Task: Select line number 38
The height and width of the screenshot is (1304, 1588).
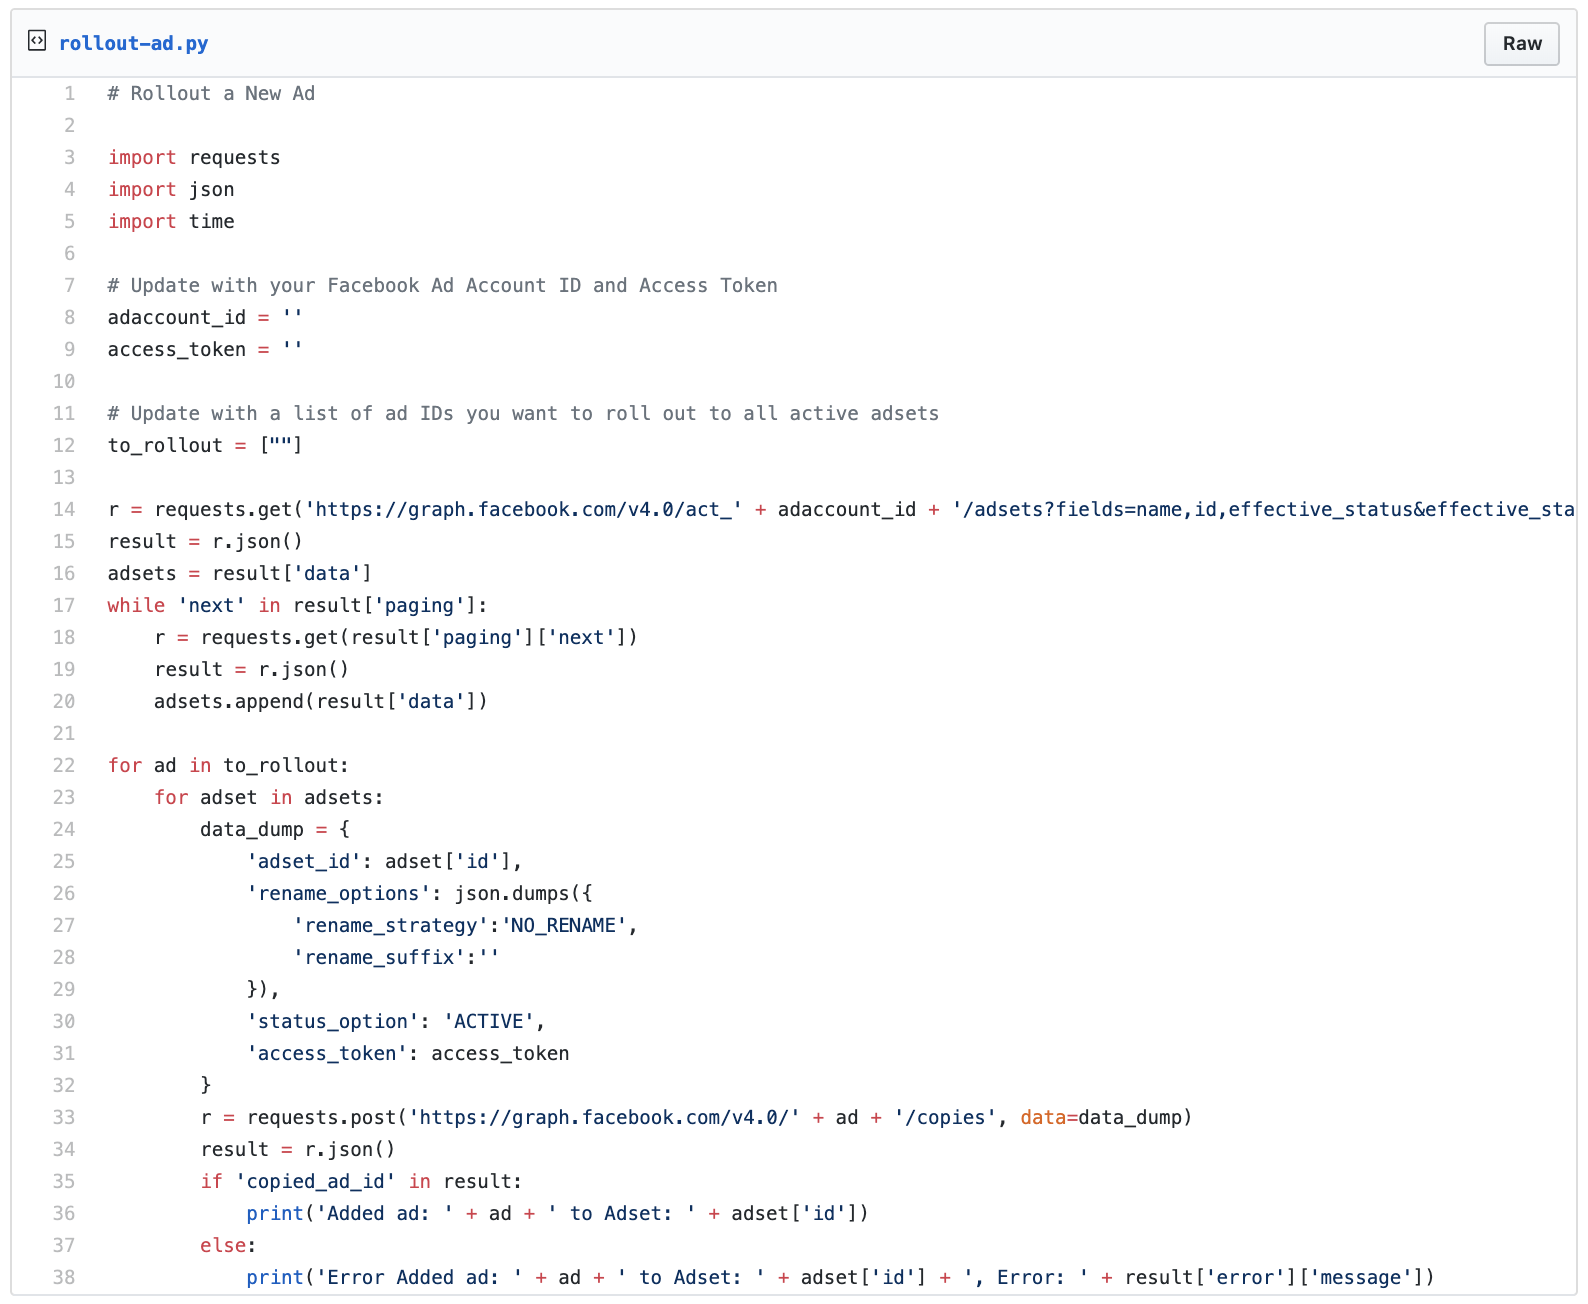Action: point(64,1277)
